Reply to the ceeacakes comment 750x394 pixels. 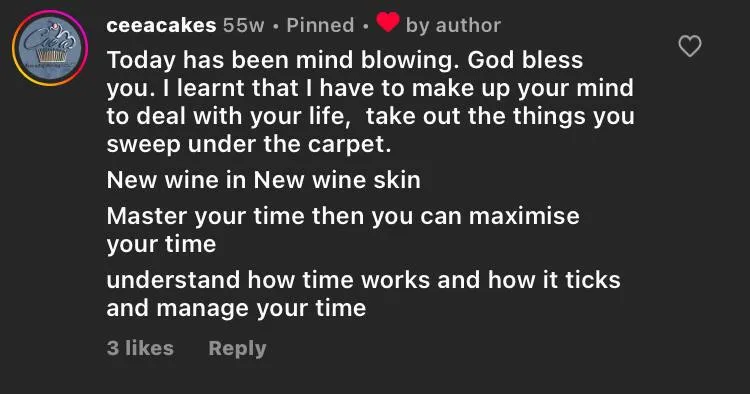coord(237,349)
